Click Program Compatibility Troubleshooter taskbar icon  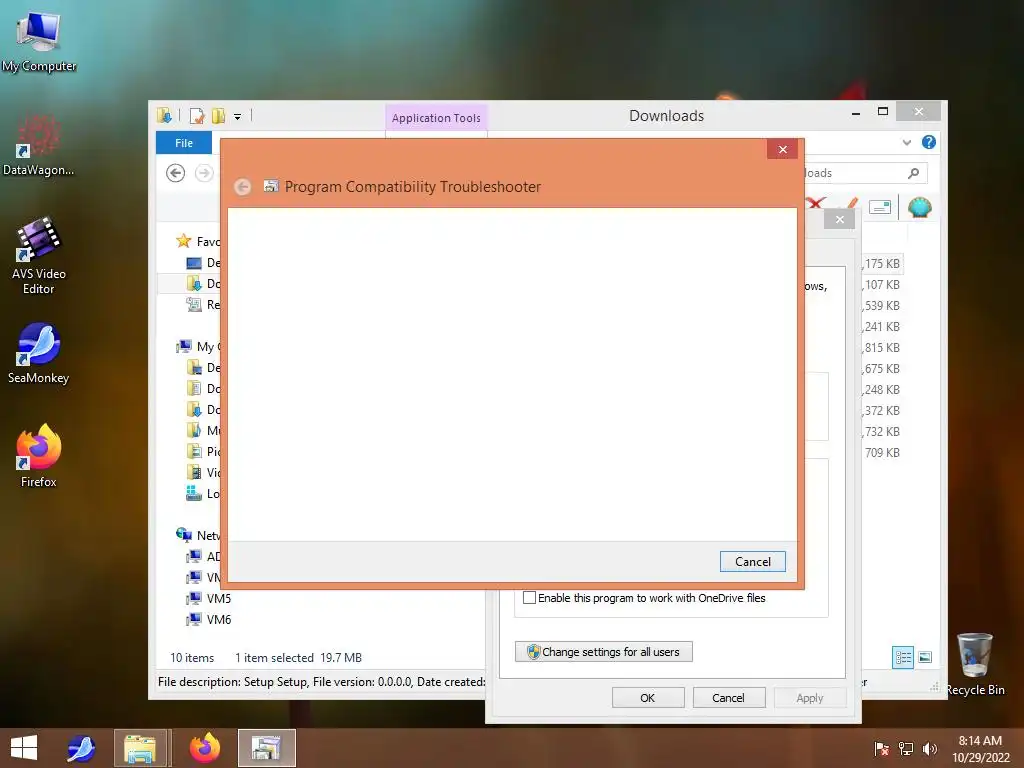[266, 748]
